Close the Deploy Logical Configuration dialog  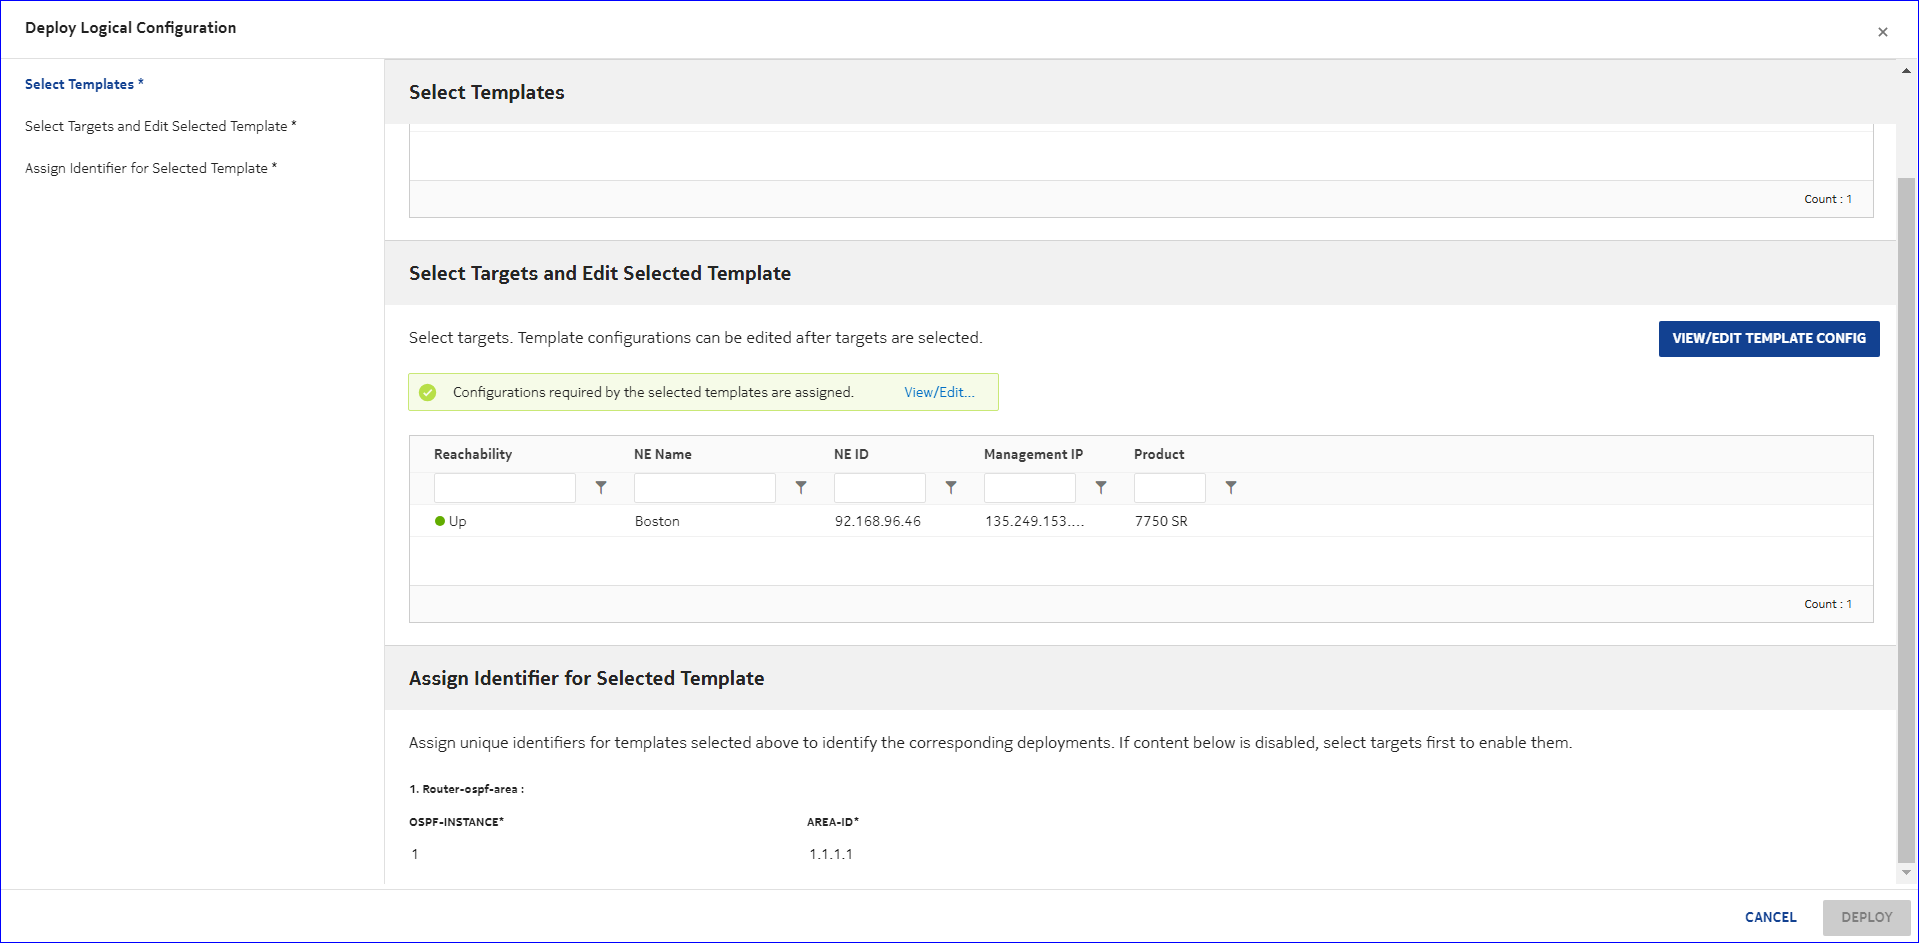coord(1882,32)
